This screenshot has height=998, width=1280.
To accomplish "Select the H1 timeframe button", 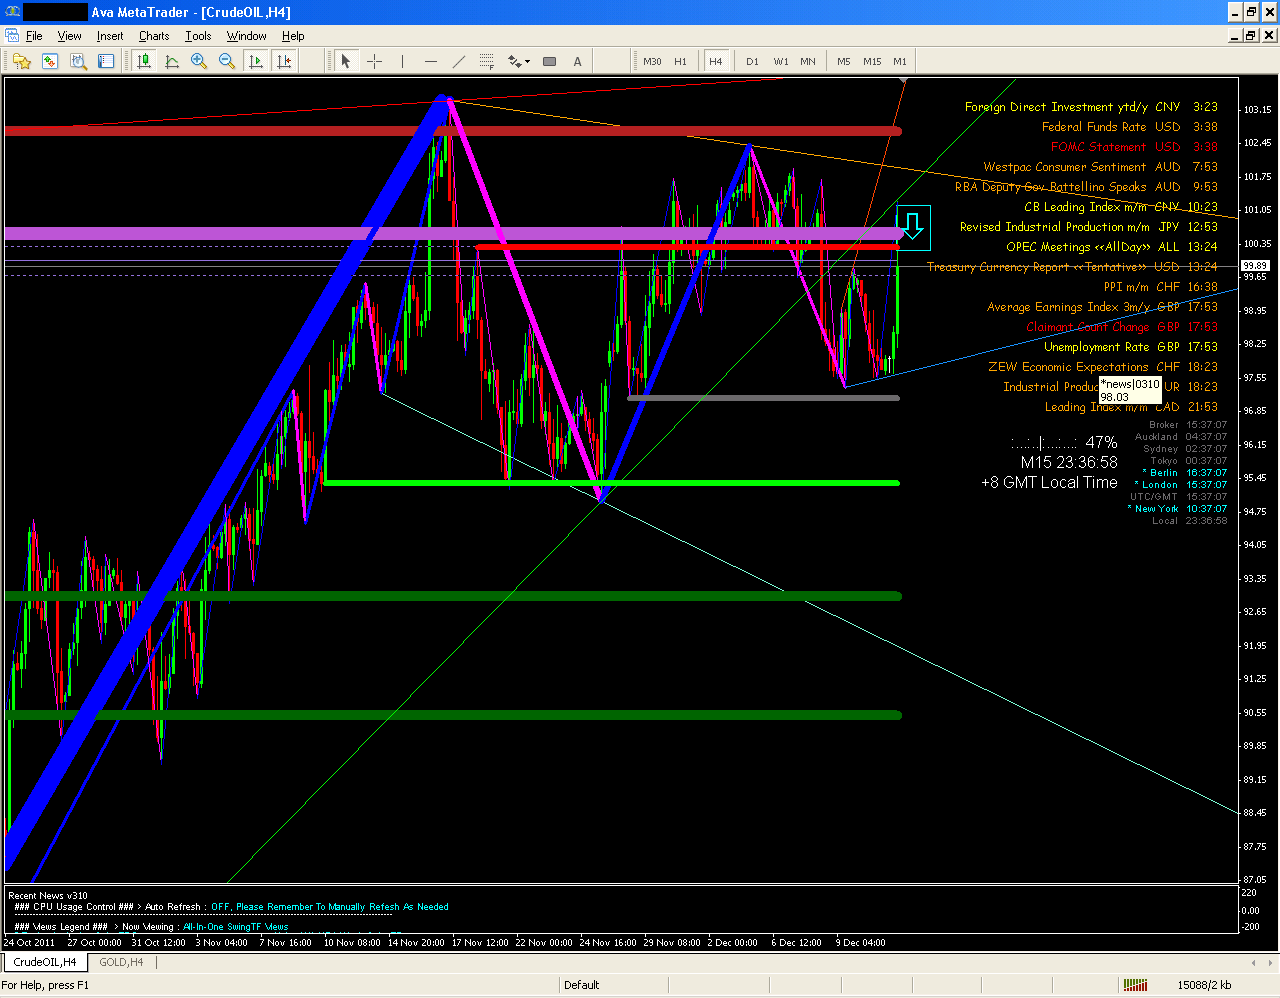I will (681, 61).
